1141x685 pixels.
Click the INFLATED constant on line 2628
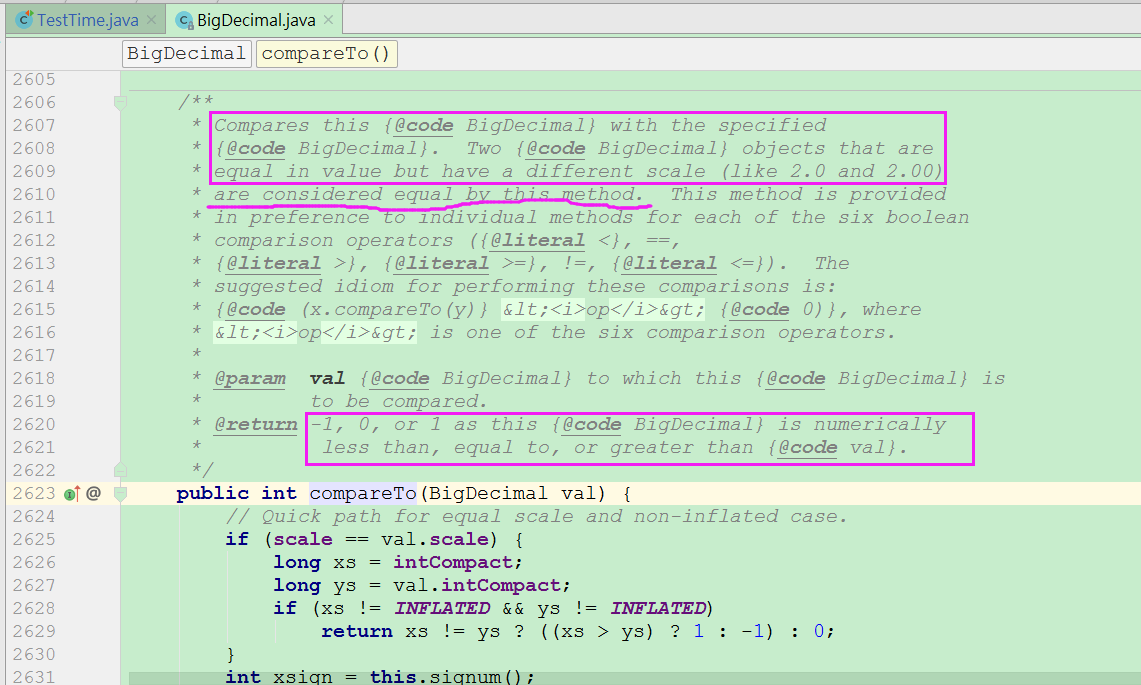pyautogui.click(x=443, y=608)
